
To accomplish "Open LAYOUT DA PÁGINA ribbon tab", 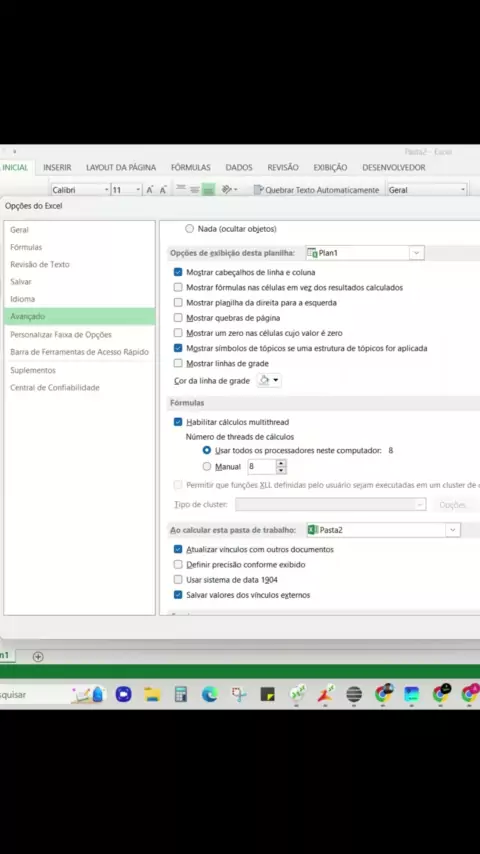I will [121, 168].
